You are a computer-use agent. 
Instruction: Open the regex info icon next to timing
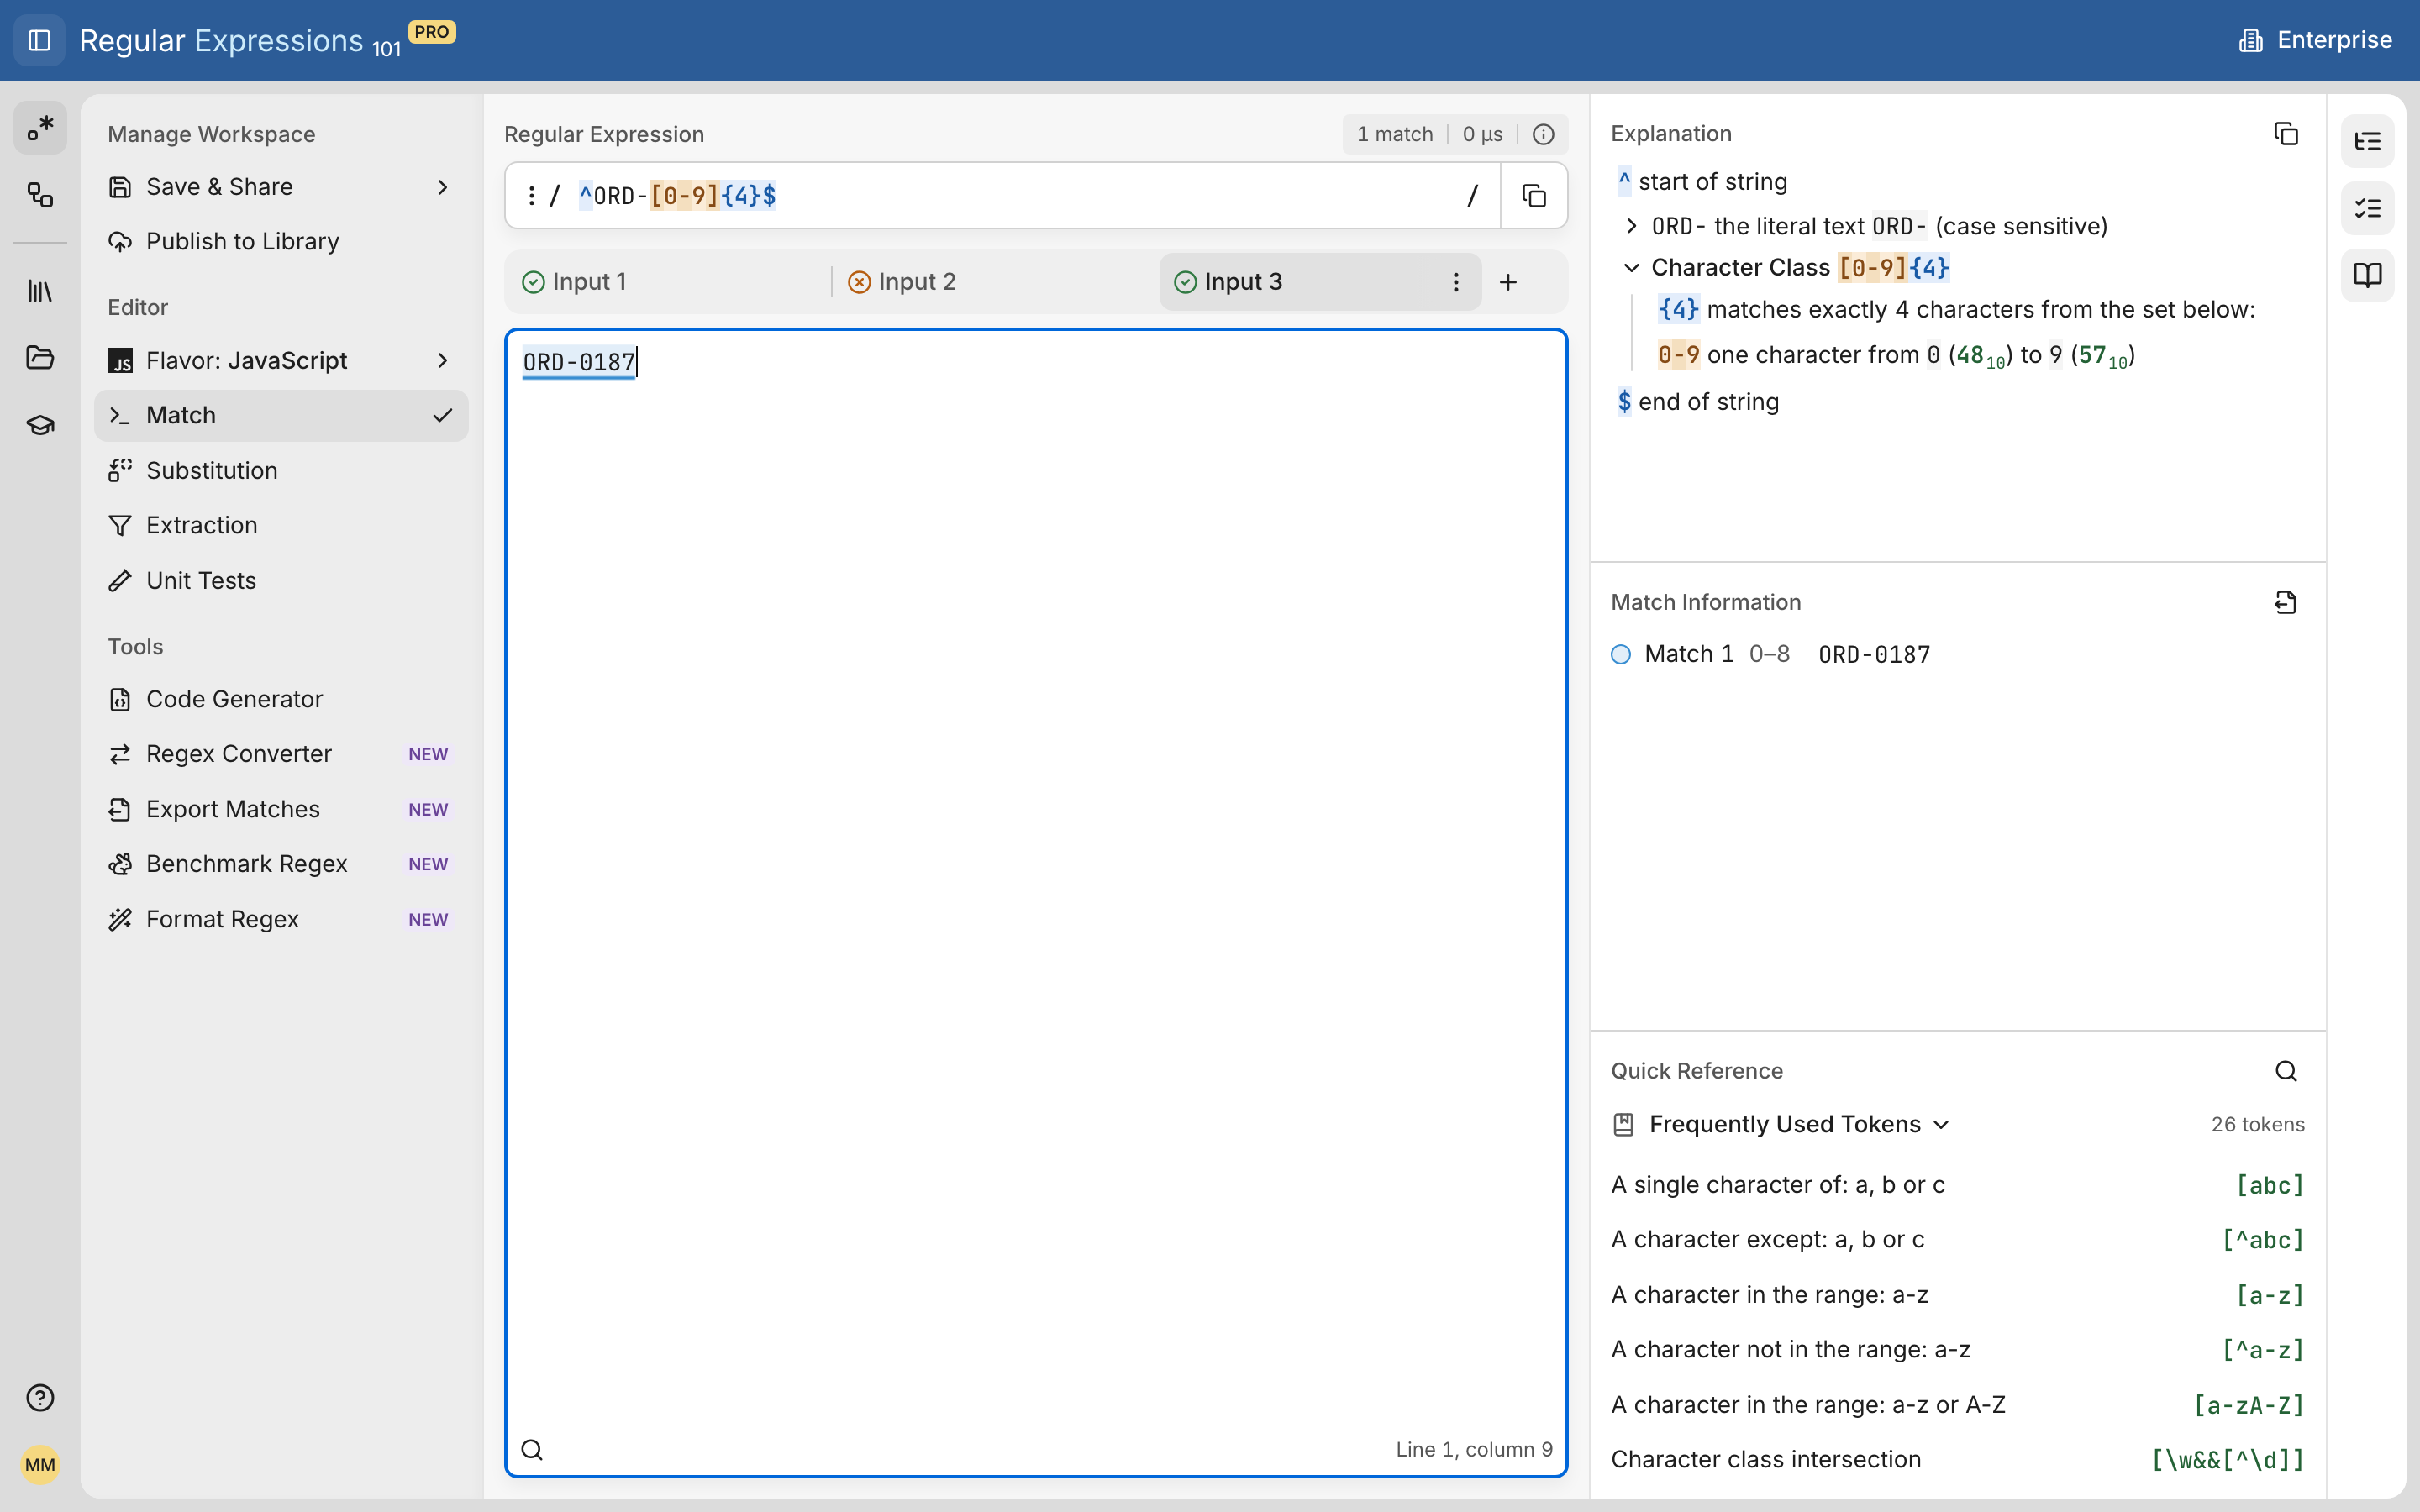(x=1543, y=134)
